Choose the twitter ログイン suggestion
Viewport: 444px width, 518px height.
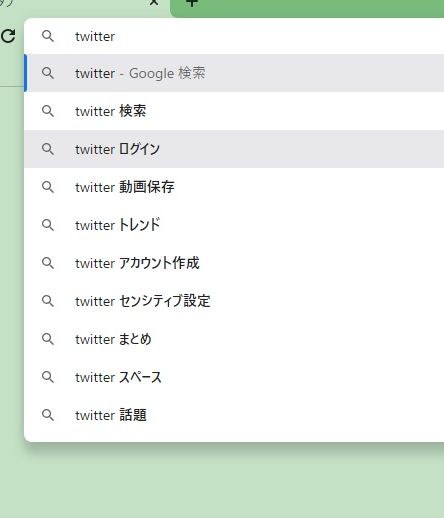click(x=234, y=149)
